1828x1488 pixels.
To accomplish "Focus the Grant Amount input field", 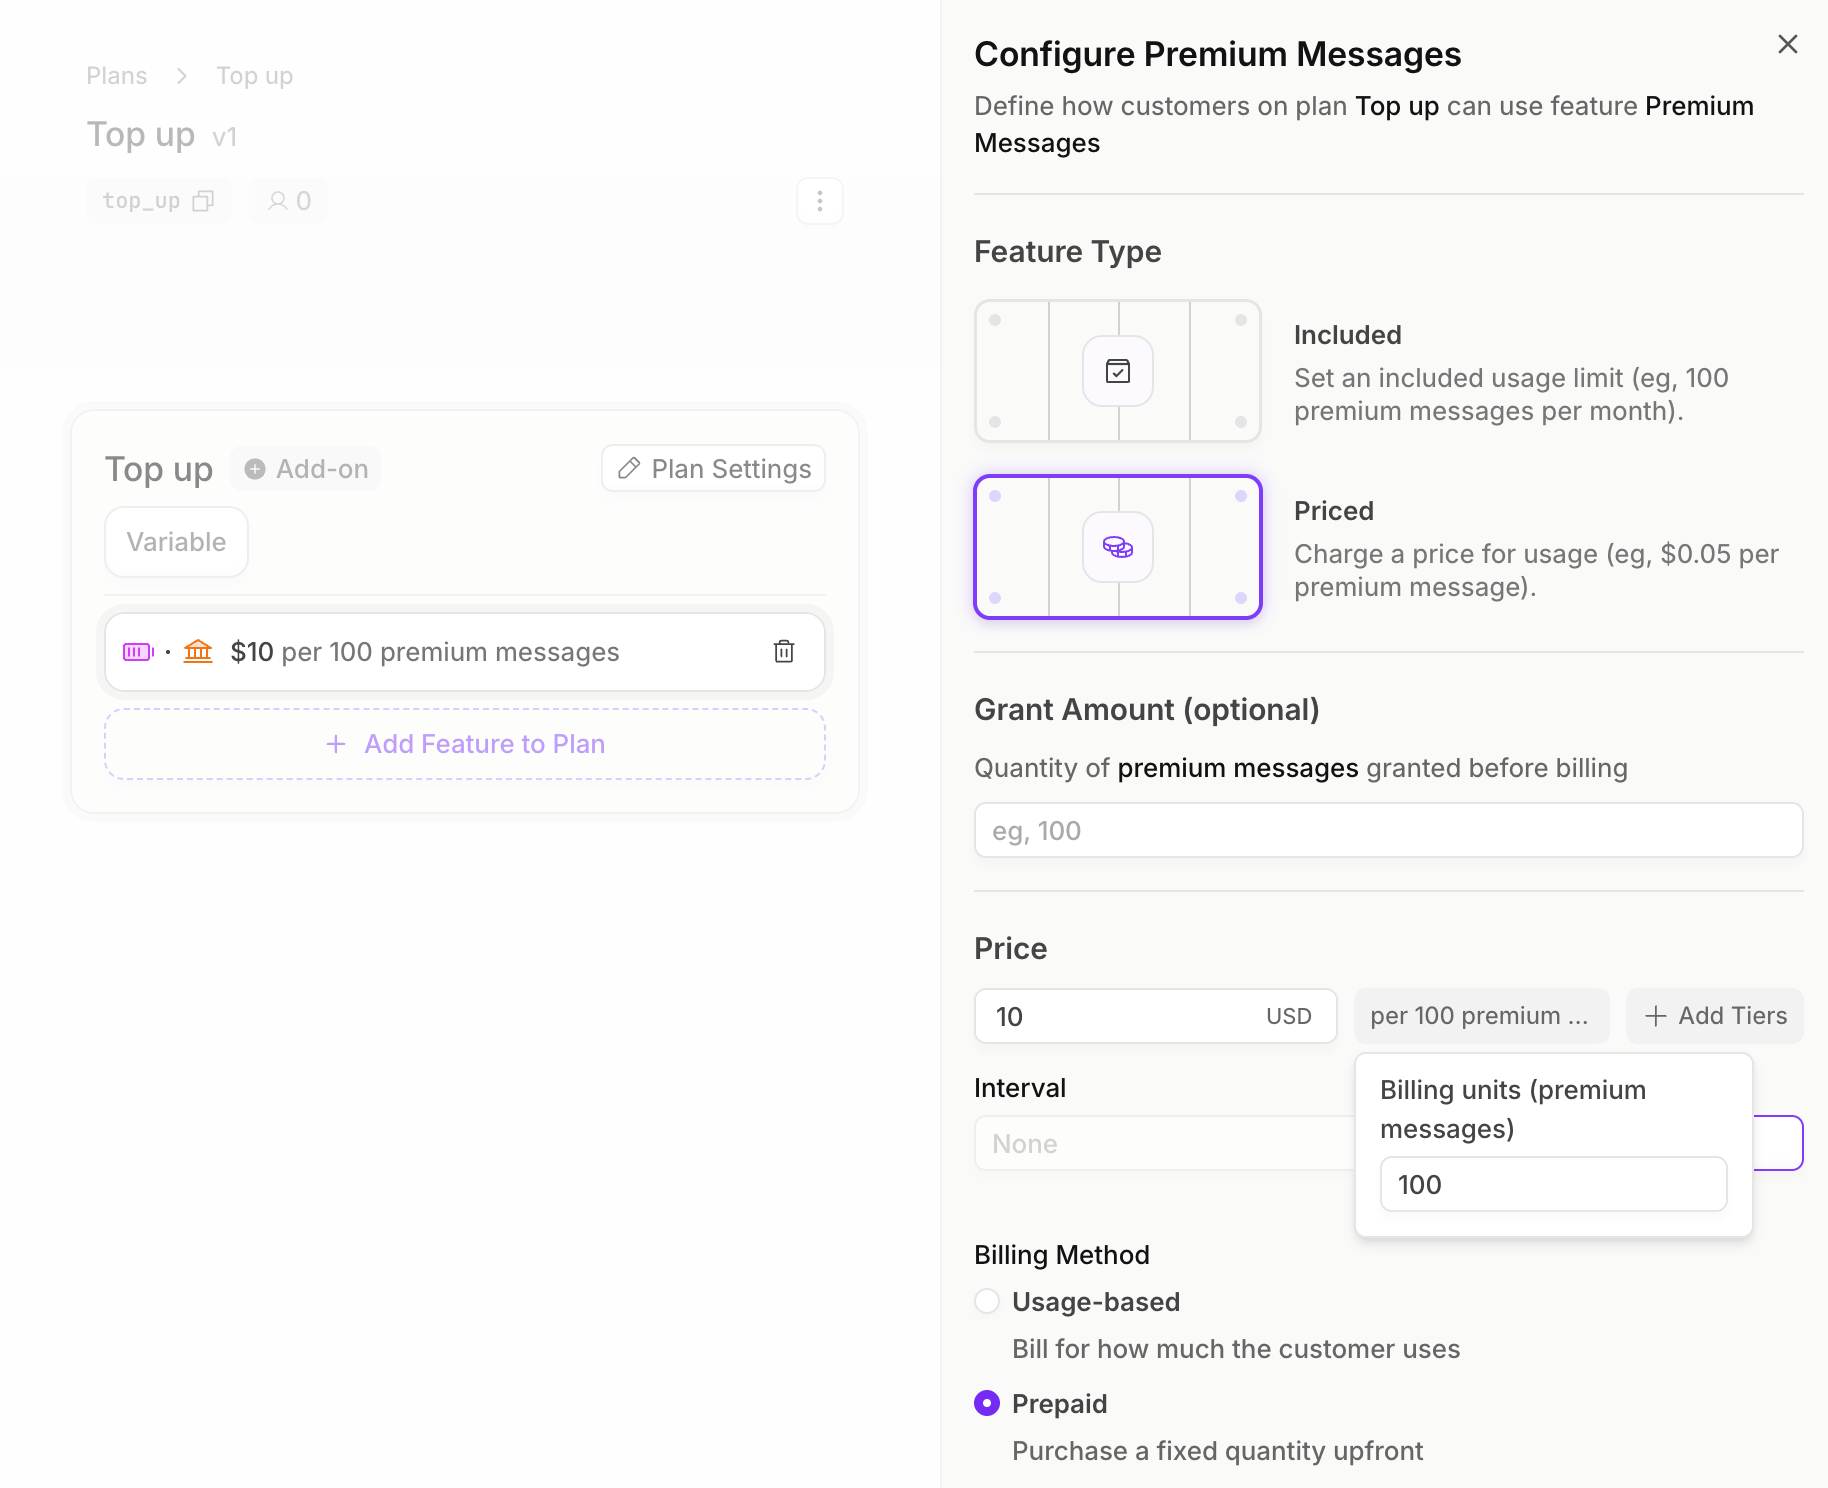I will click(1388, 830).
